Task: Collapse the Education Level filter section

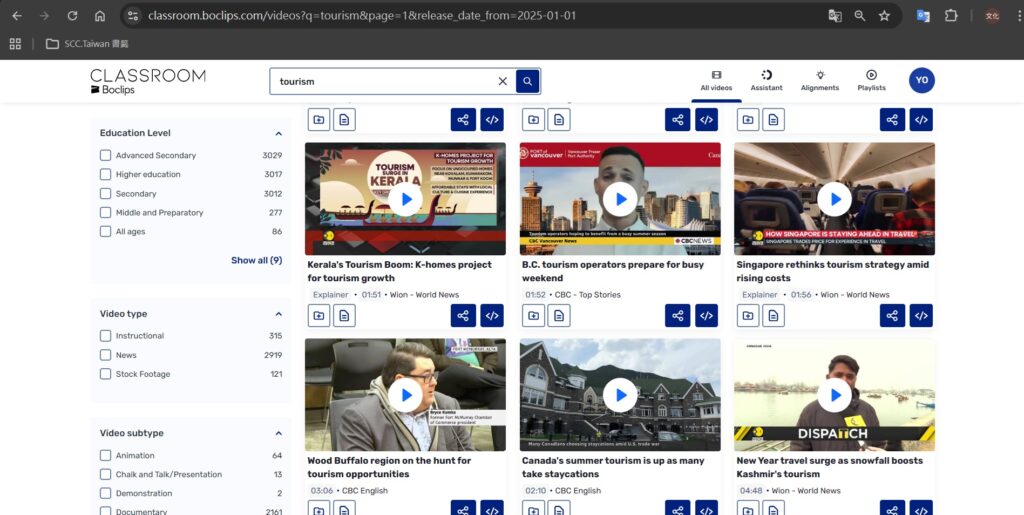Action: 278,133
